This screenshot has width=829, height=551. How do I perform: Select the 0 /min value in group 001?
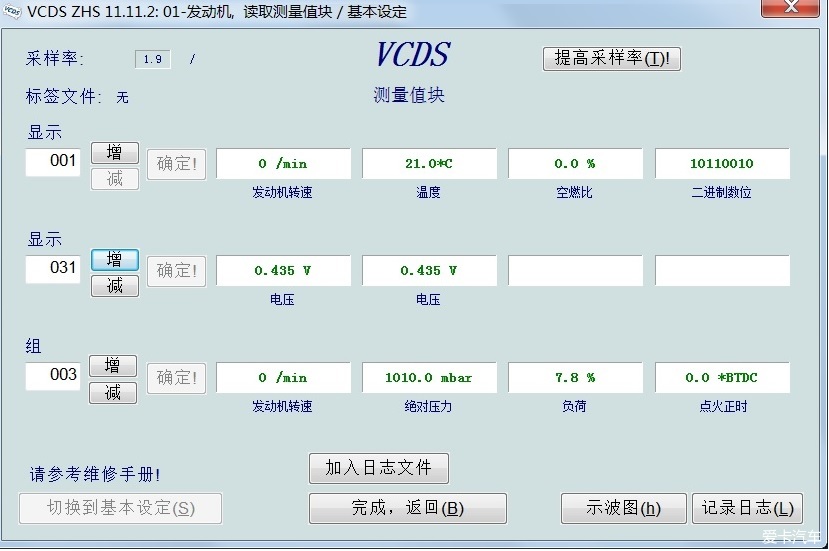(x=283, y=163)
